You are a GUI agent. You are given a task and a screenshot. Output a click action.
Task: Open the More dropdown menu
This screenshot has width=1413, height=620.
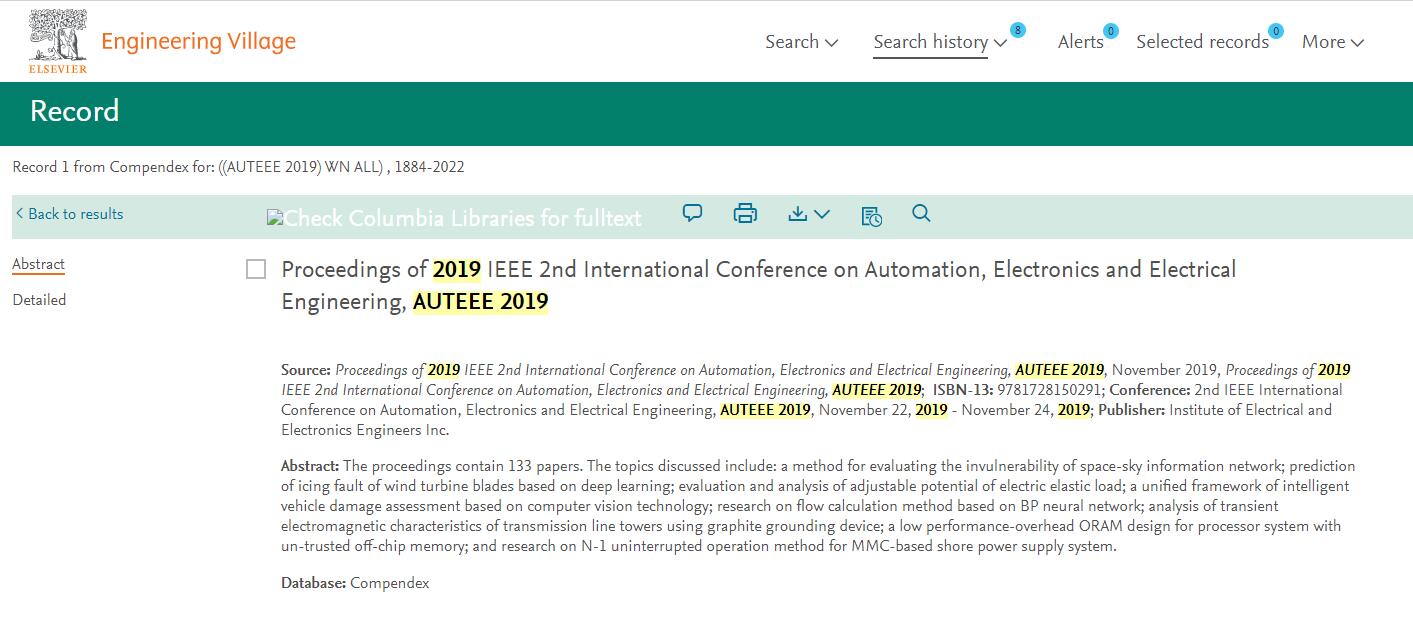tap(1332, 42)
